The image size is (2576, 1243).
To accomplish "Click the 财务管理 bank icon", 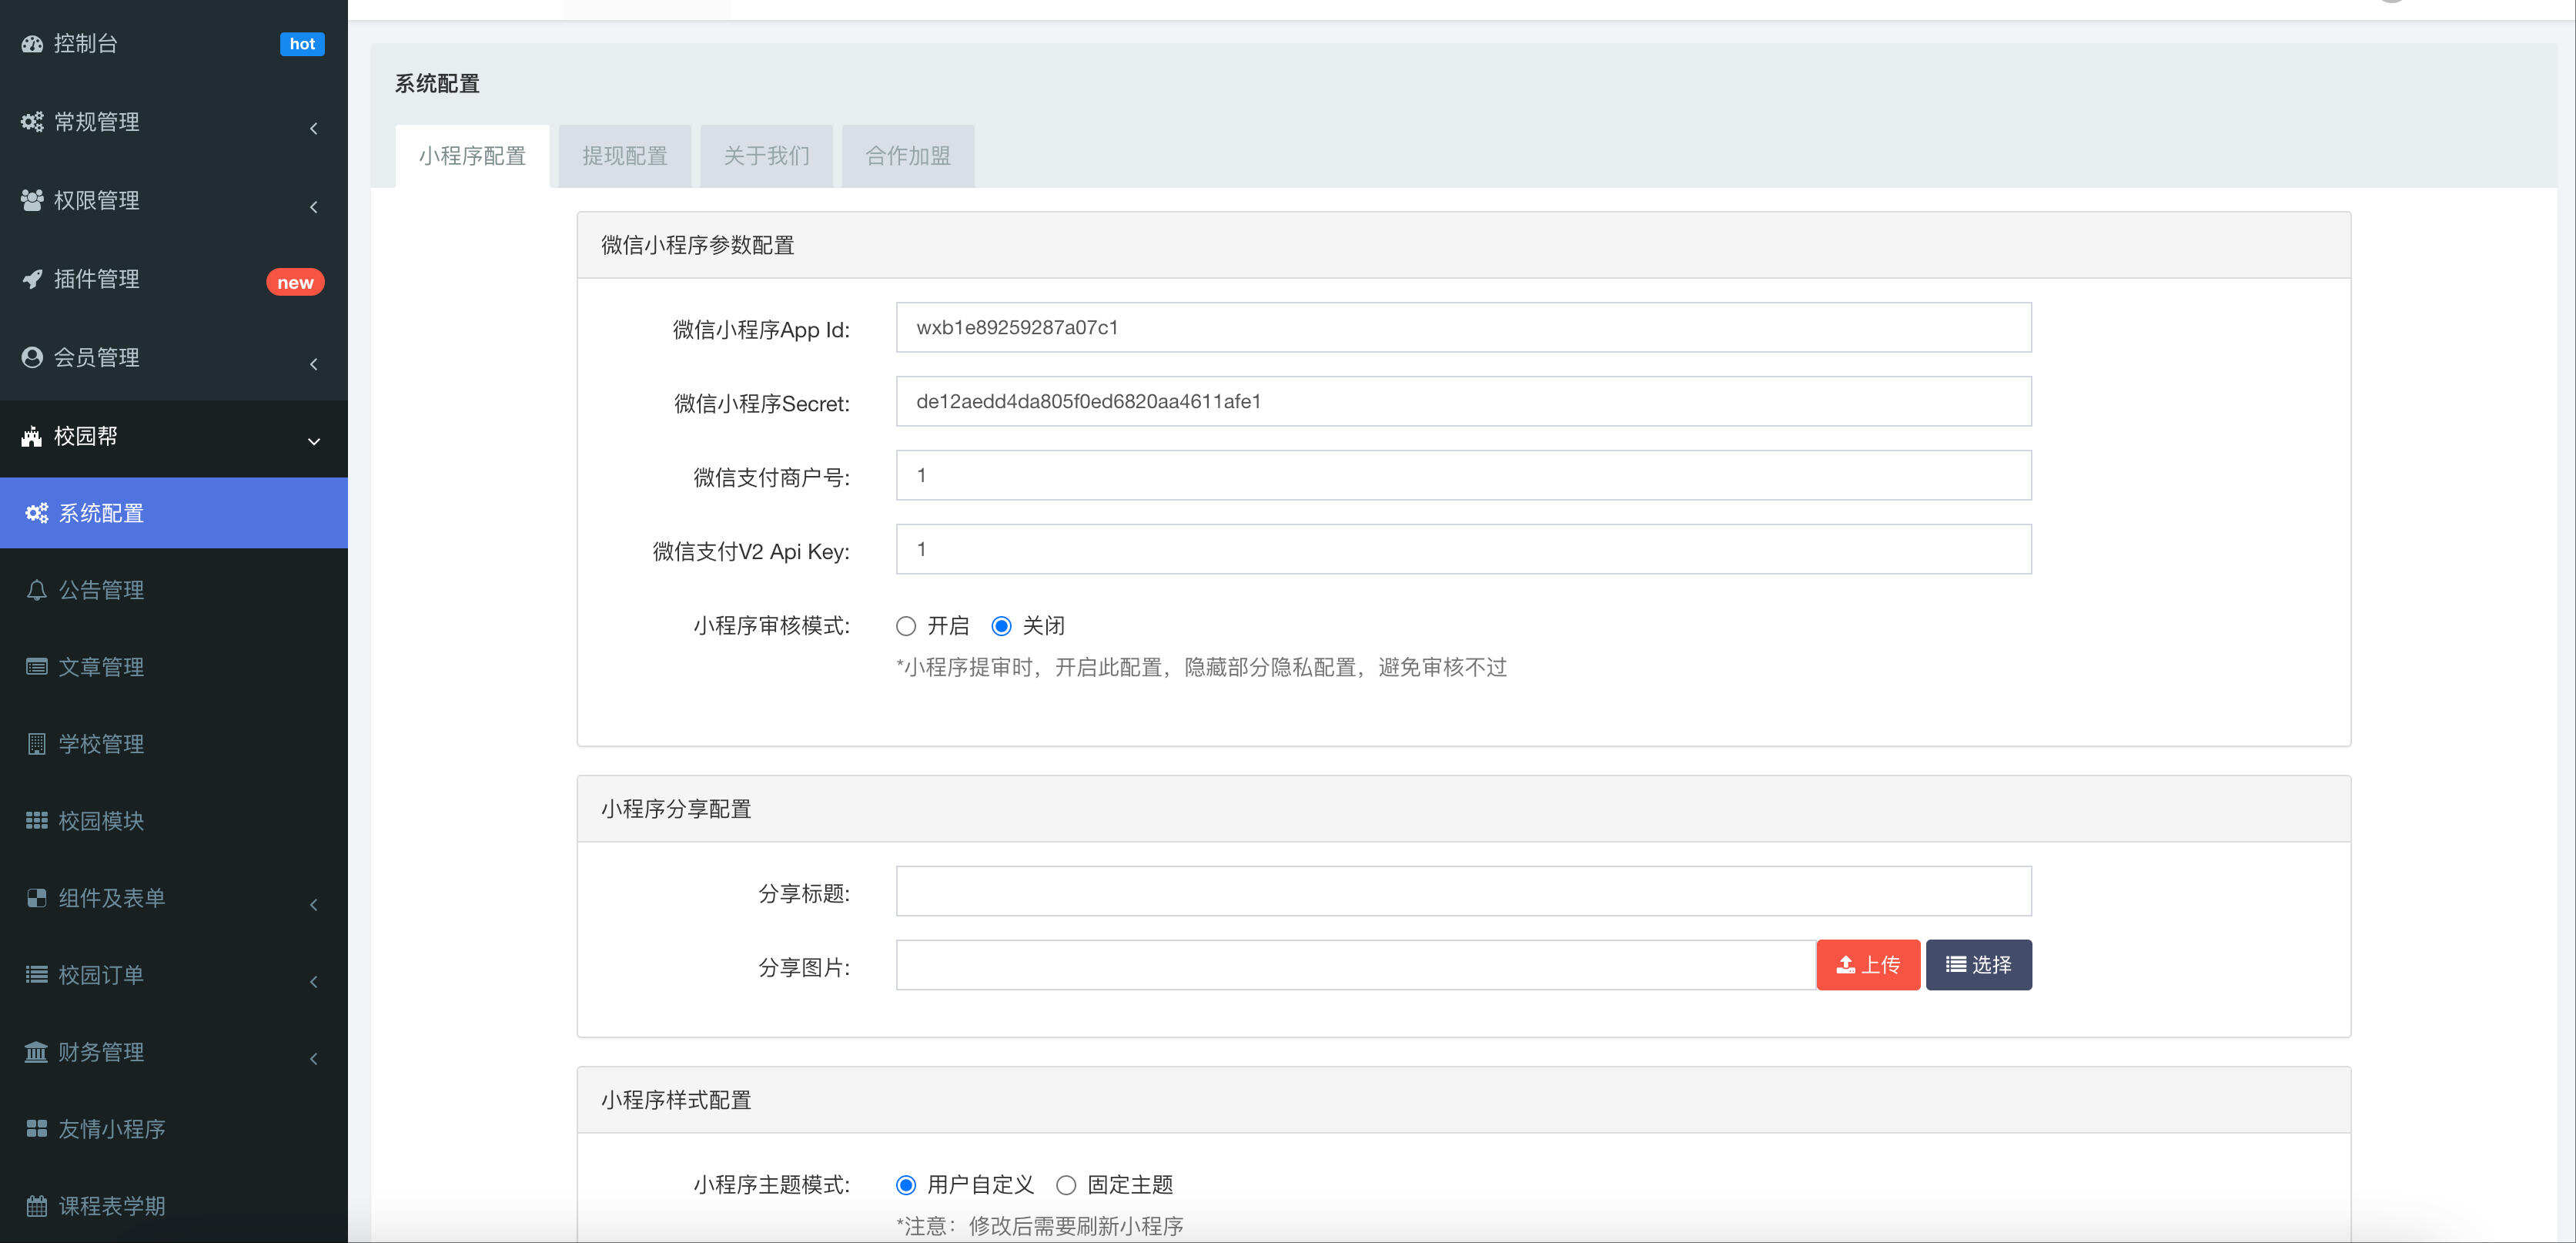I will point(36,1052).
